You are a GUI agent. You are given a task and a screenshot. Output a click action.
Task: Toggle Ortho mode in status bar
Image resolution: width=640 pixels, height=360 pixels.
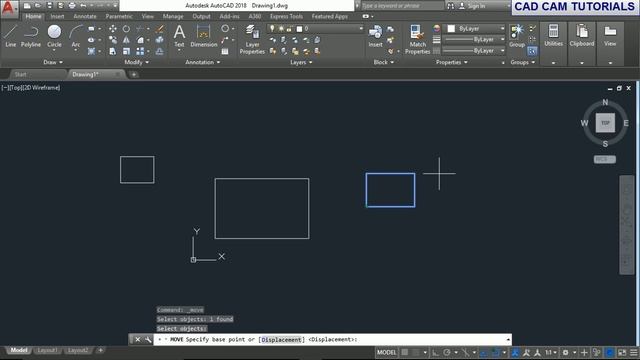pos(436,352)
